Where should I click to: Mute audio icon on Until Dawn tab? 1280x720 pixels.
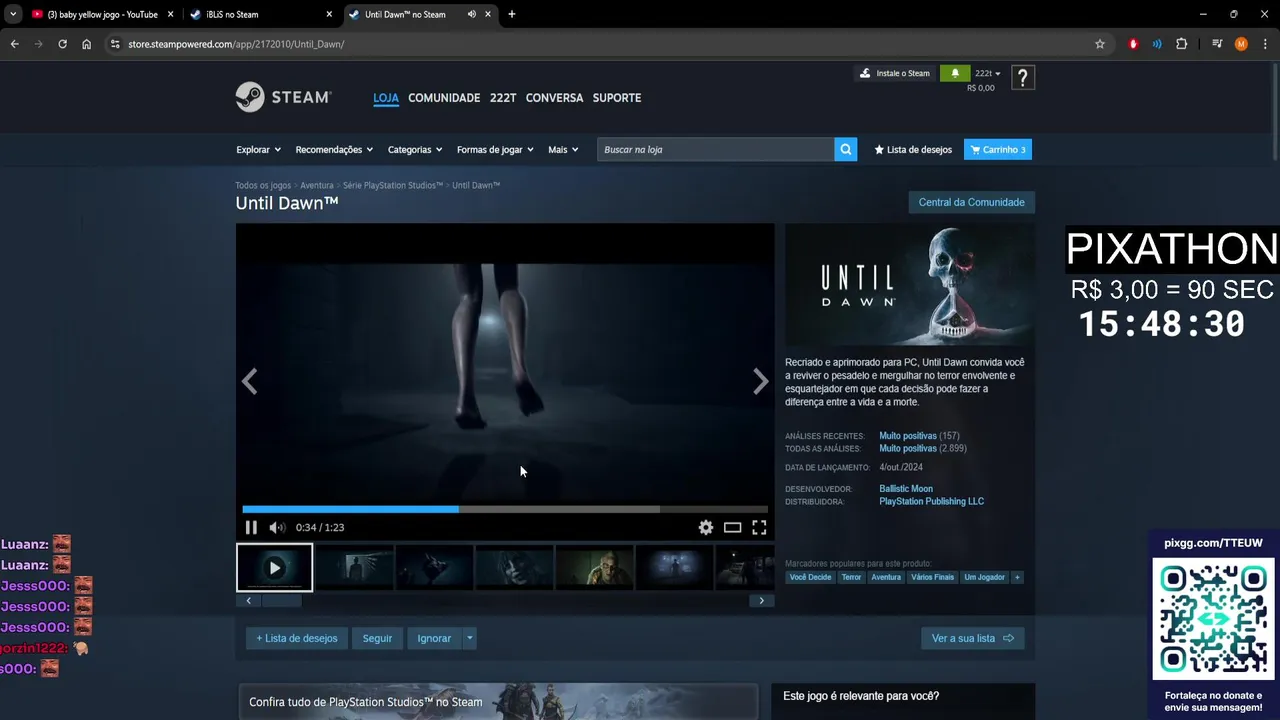(471, 14)
